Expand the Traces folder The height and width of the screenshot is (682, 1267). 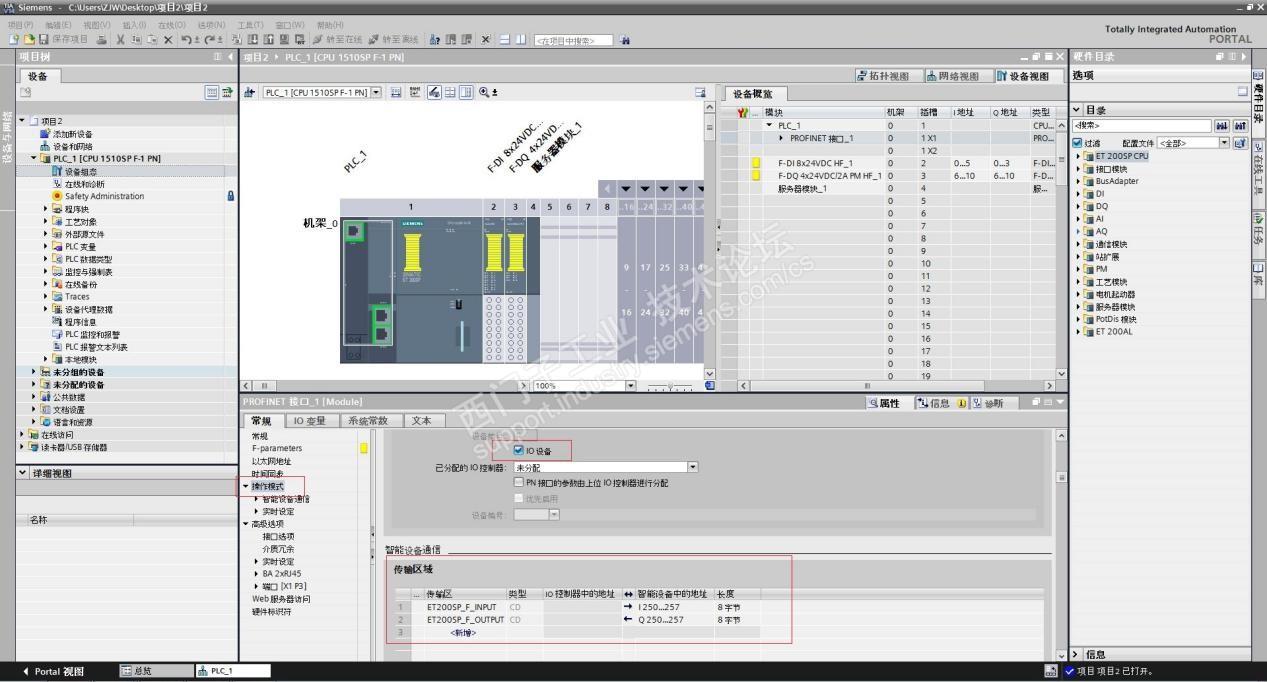click(46, 296)
